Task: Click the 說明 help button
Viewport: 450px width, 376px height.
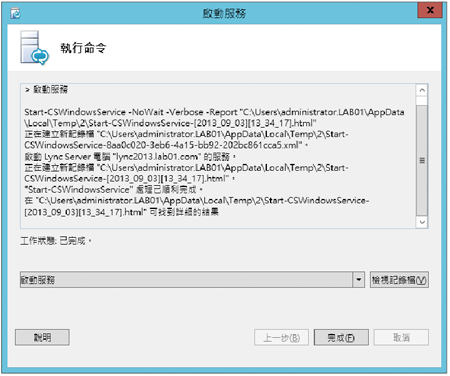Action: [42, 337]
